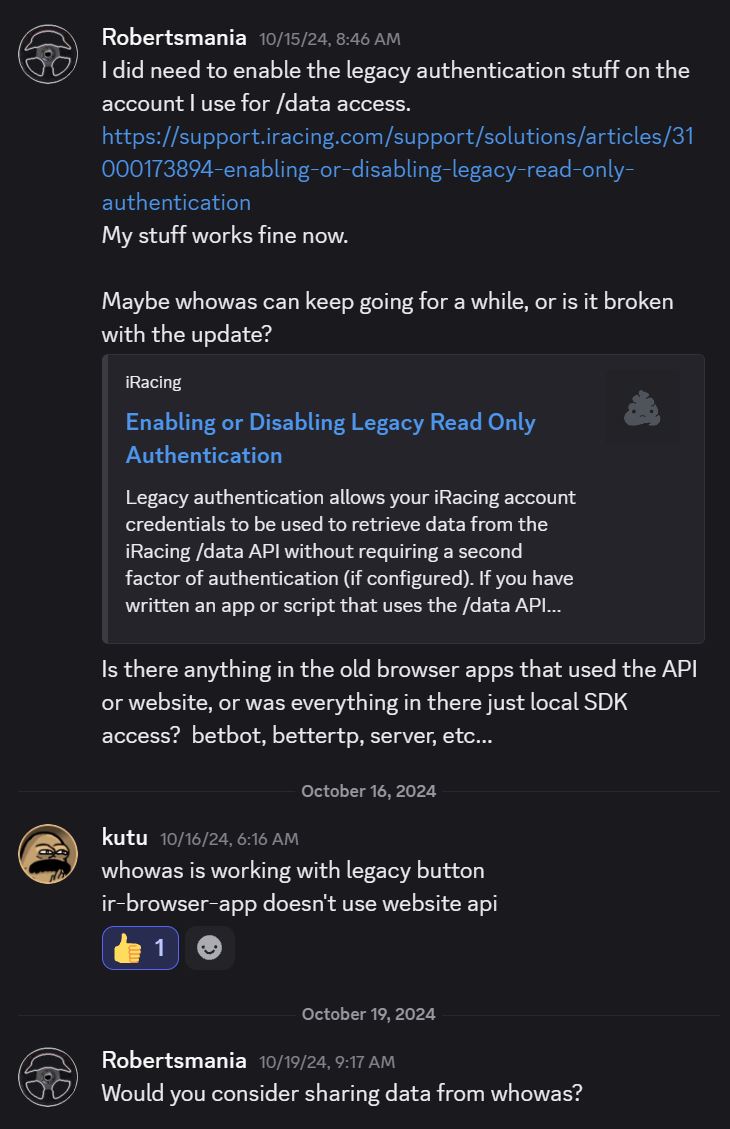730x1129 pixels.
Task: Click Robertsmania's steering wheel avatar on first message
Action: pos(48,55)
